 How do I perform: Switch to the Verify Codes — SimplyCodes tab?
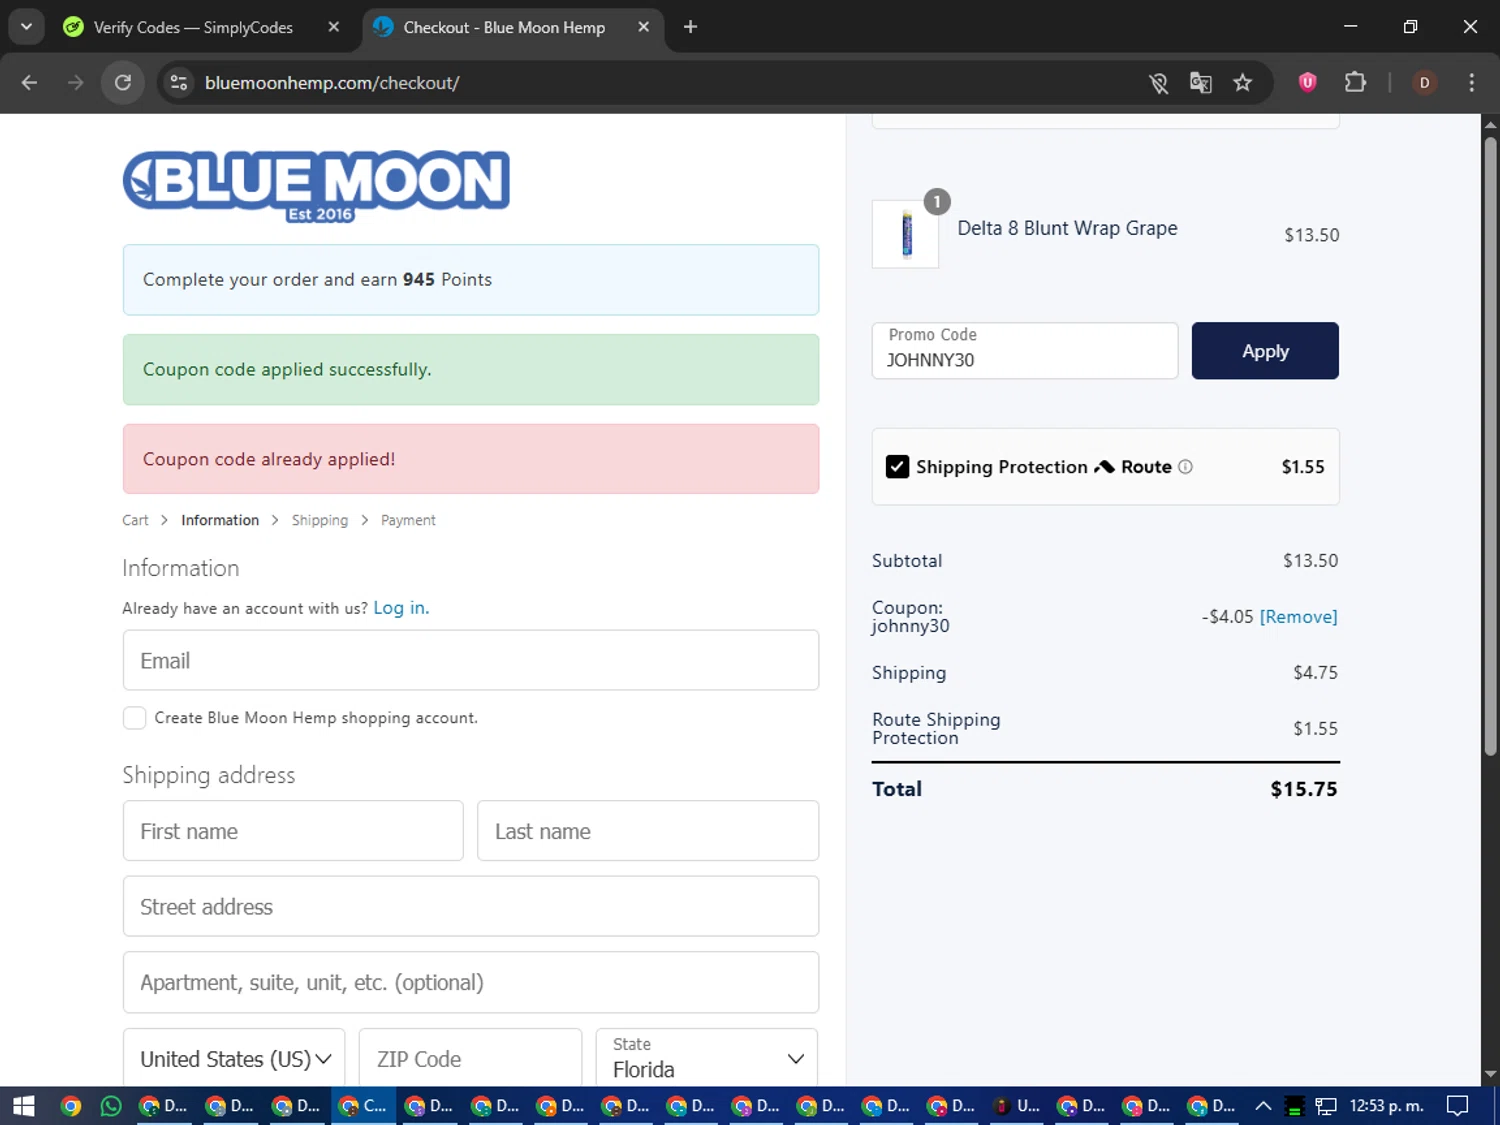(195, 27)
